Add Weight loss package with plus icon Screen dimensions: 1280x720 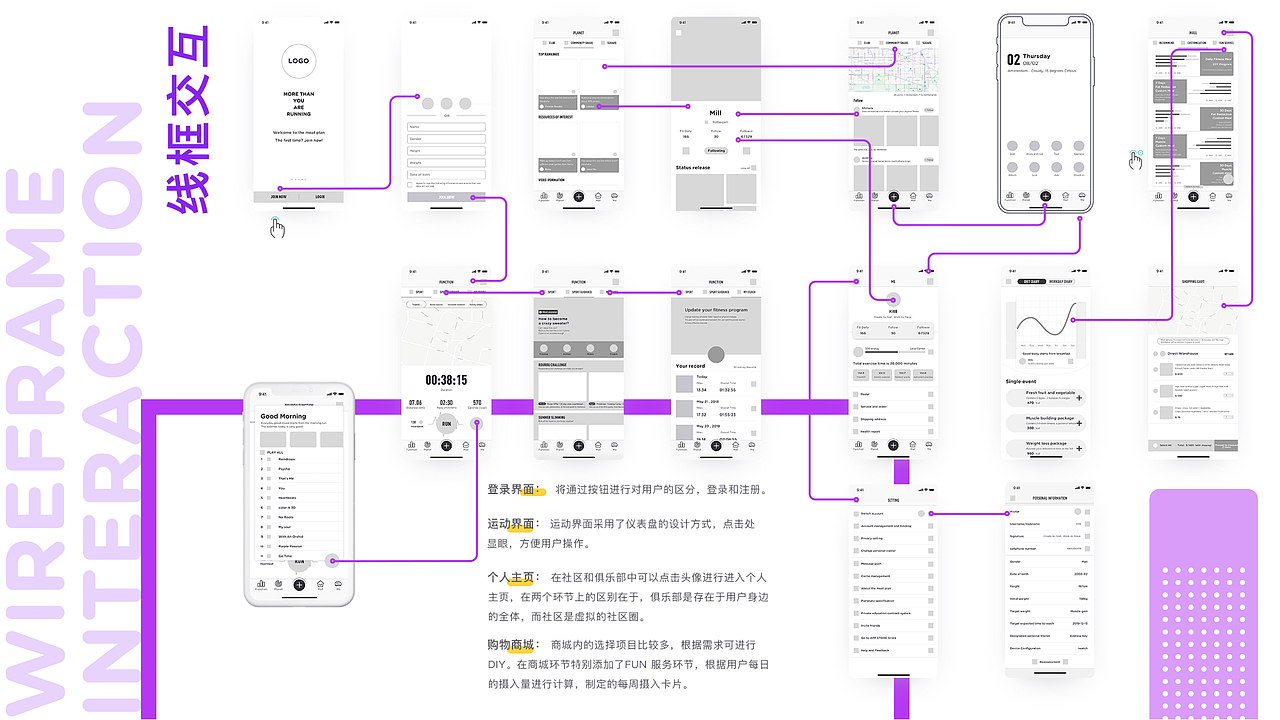point(1079,451)
